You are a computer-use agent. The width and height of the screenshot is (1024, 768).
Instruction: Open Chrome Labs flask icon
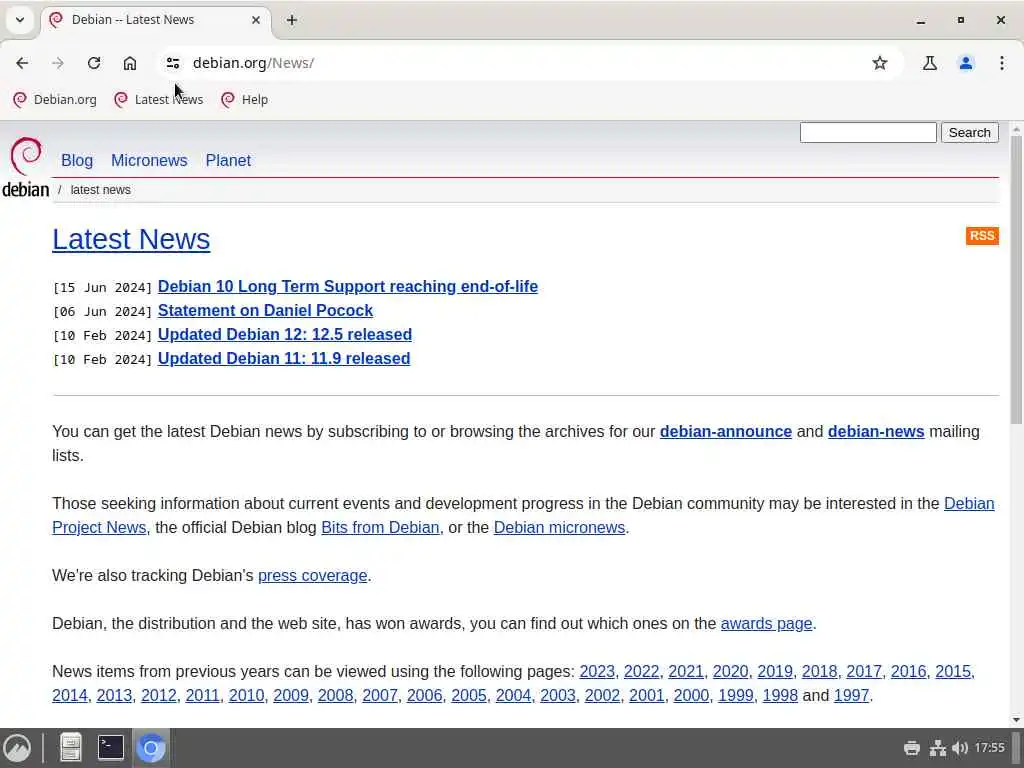pyautogui.click(x=929, y=63)
